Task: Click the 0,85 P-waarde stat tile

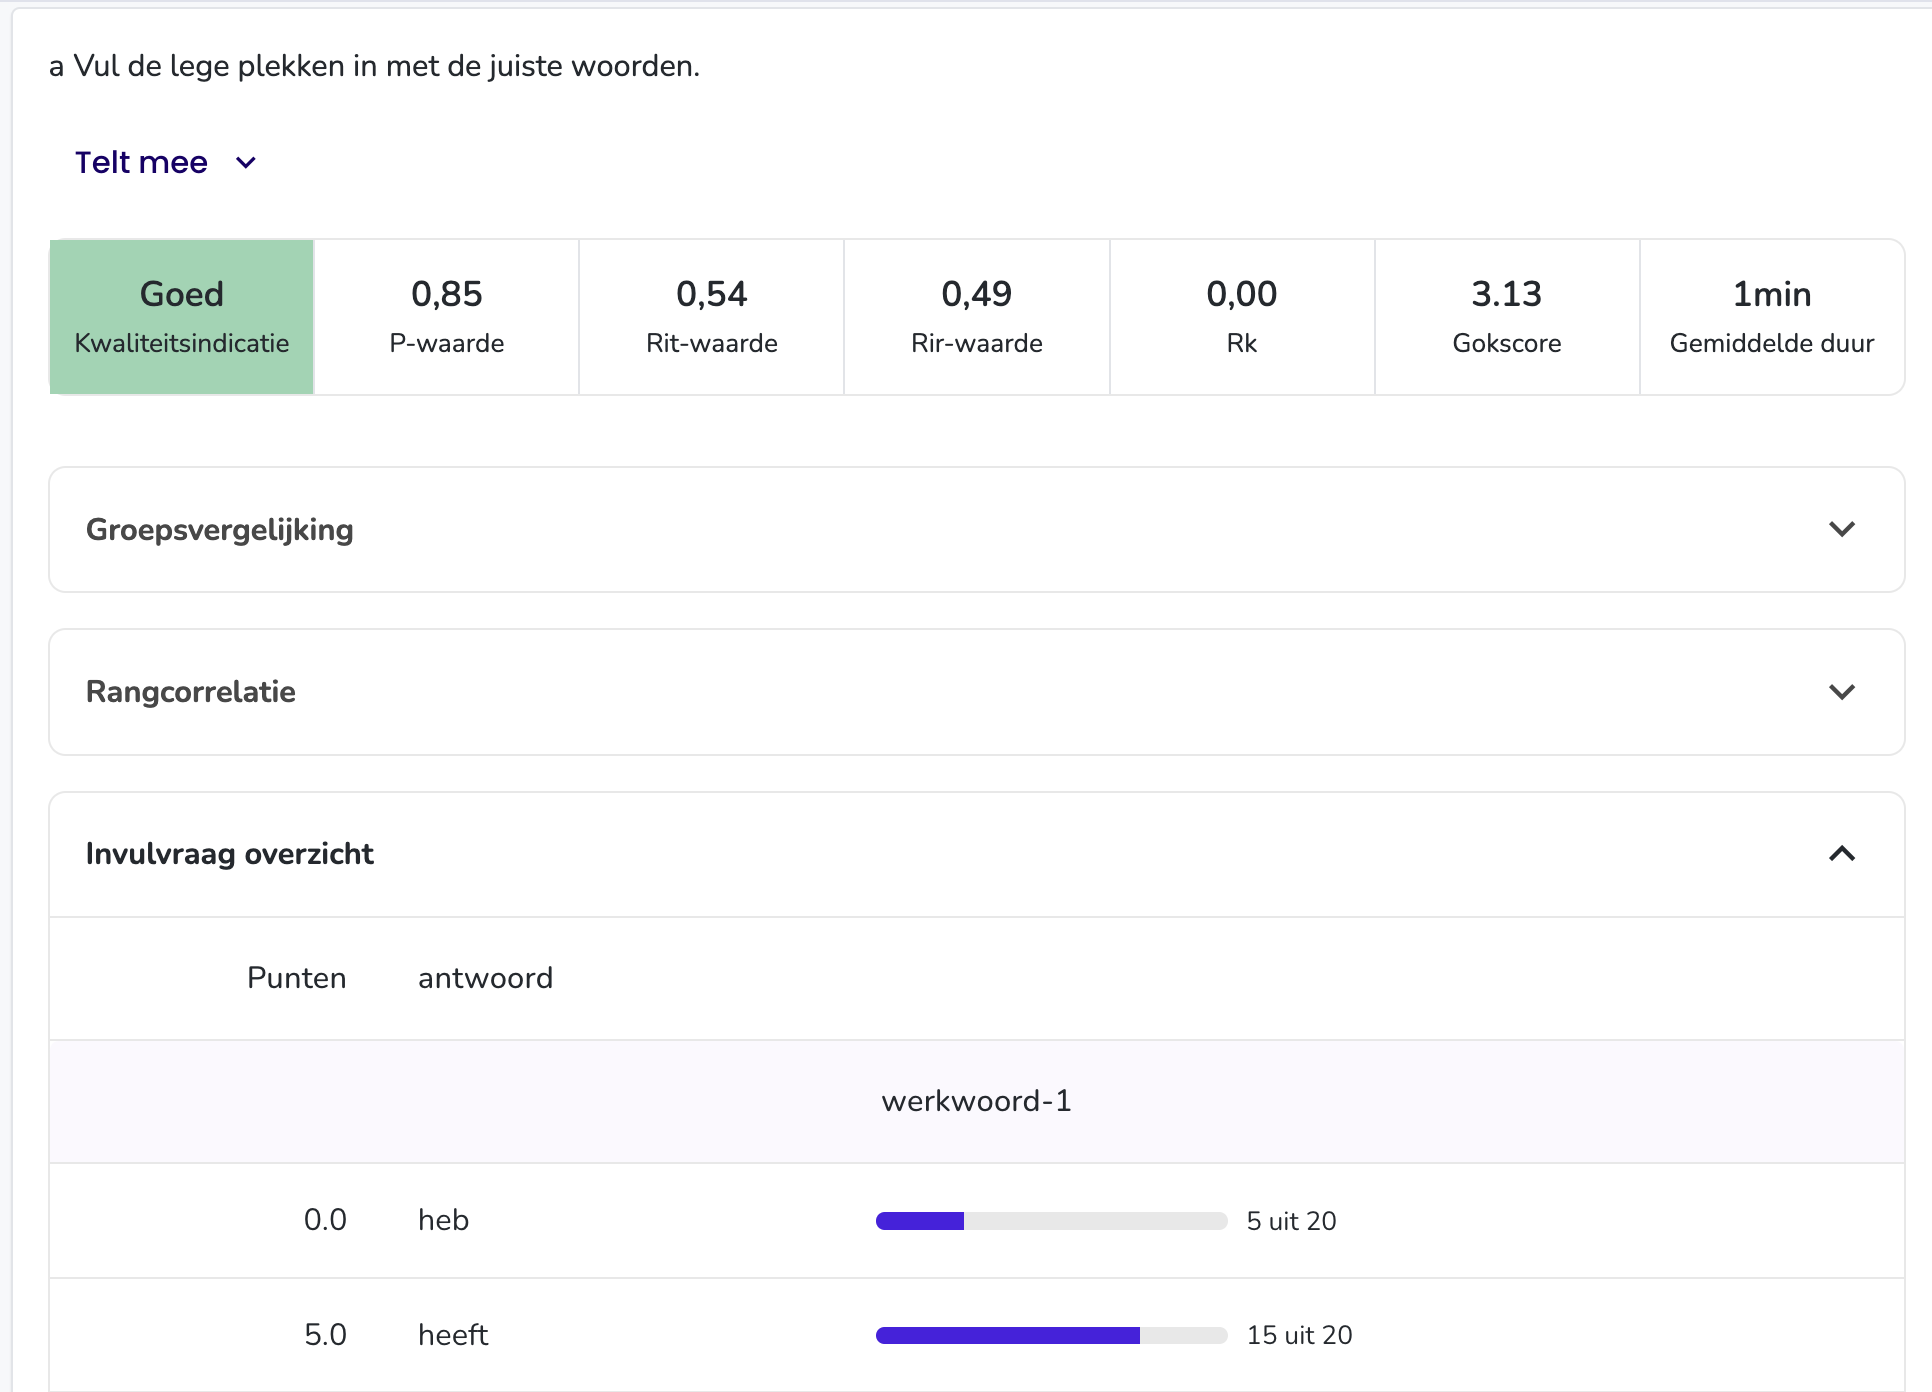Action: [x=447, y=317]
